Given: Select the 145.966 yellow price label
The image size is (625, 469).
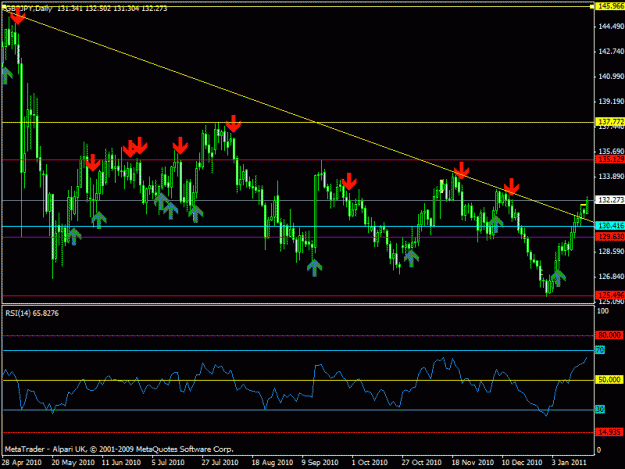Looking at the screenshot, I should coord(610,6).
